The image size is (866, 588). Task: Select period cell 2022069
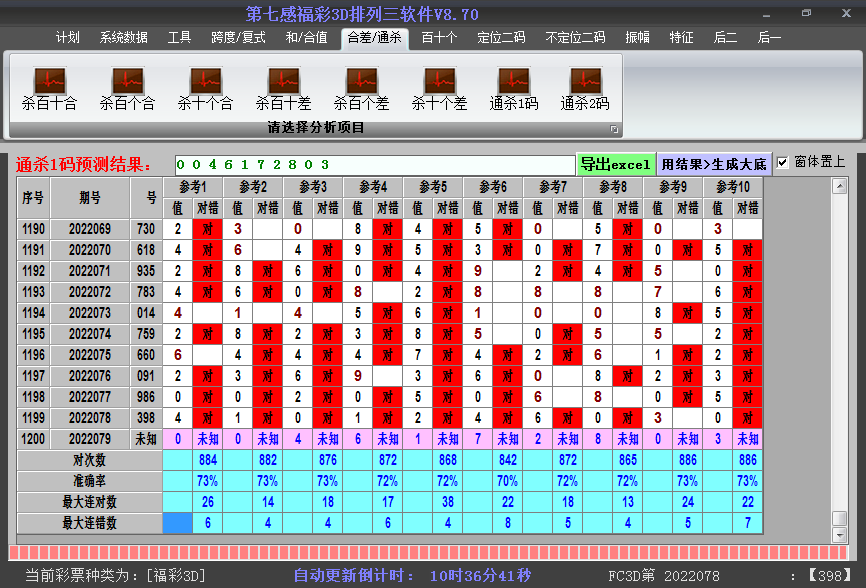[x=90, y=229]
